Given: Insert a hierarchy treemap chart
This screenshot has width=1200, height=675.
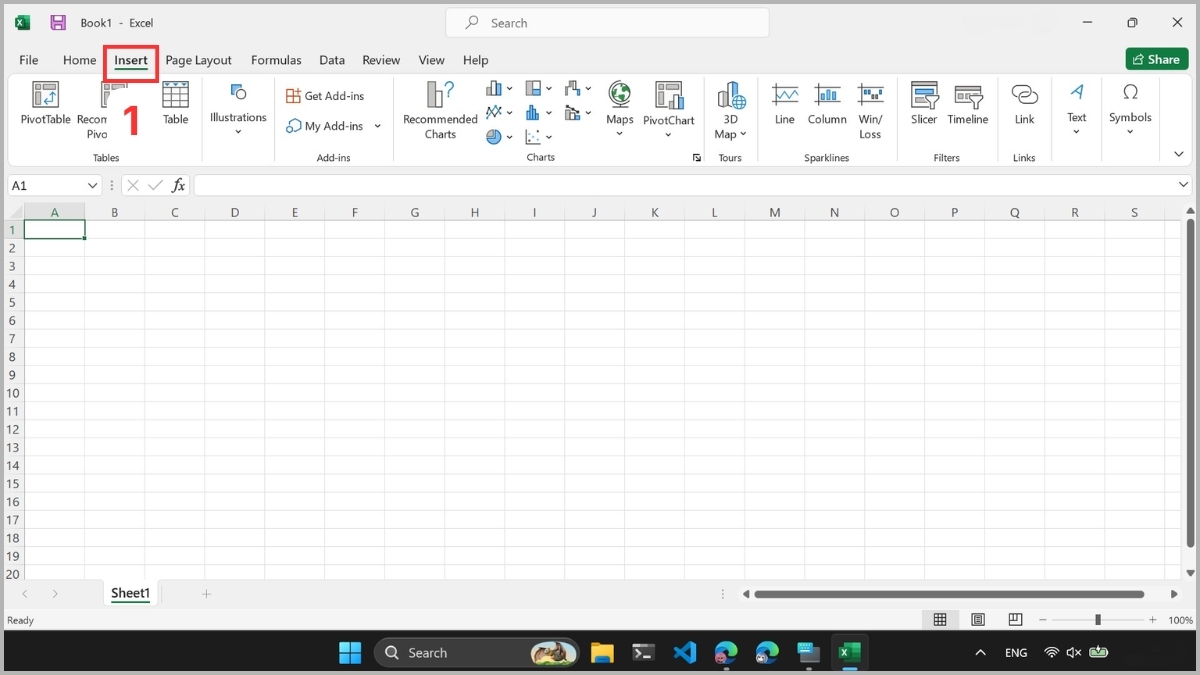Looking at the screenshot, I should 539,89.
